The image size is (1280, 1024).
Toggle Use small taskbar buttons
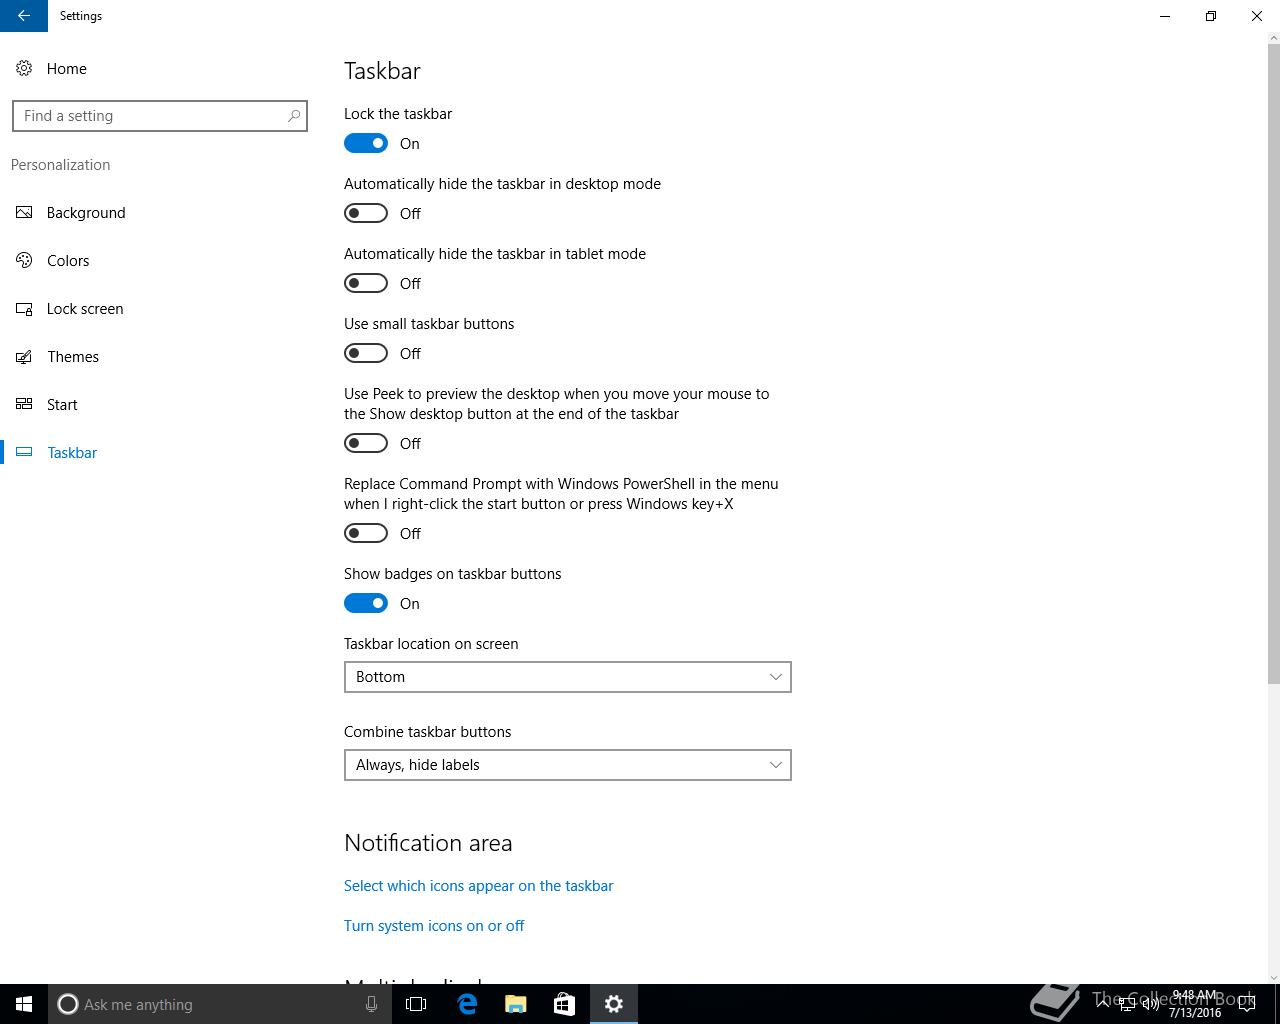pos(366,353)
